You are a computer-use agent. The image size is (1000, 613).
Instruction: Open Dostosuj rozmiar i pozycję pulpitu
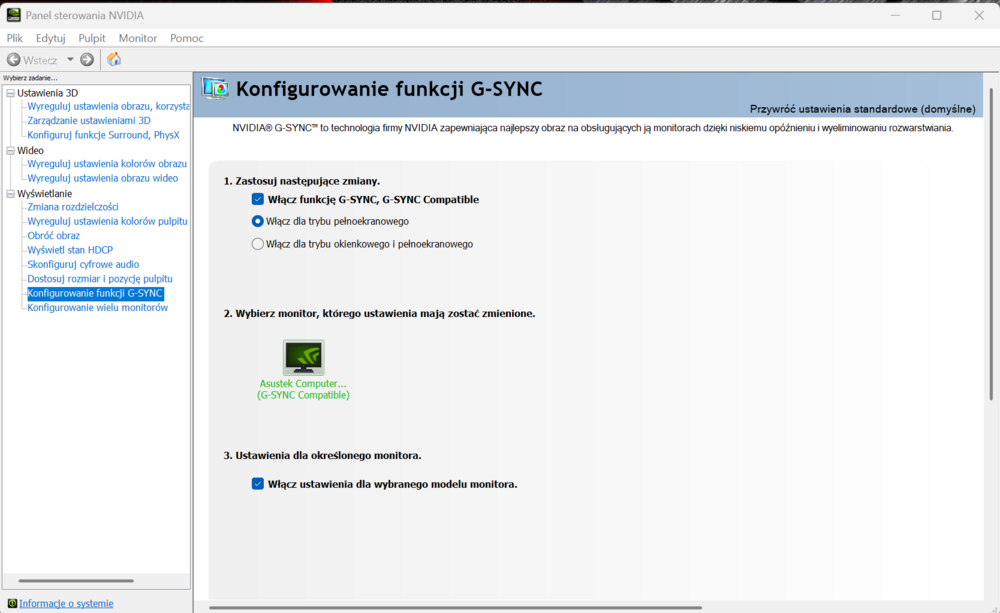[100, 279]
